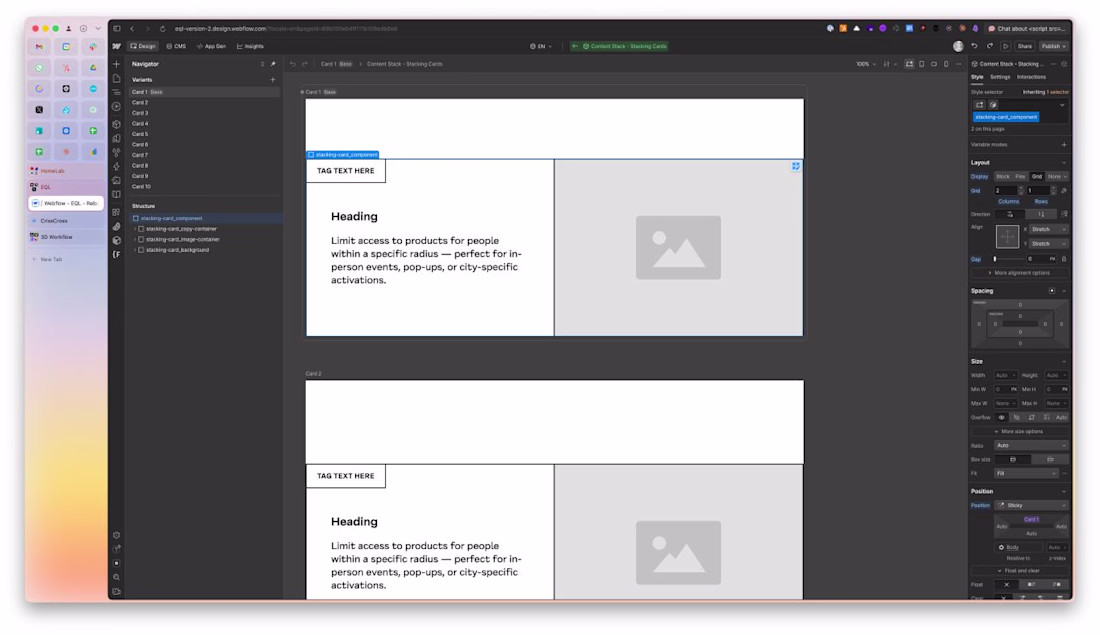Screen dimensions: 1100x635
Task: Set overflow to hidden icon
Action: pos(1017,417)
